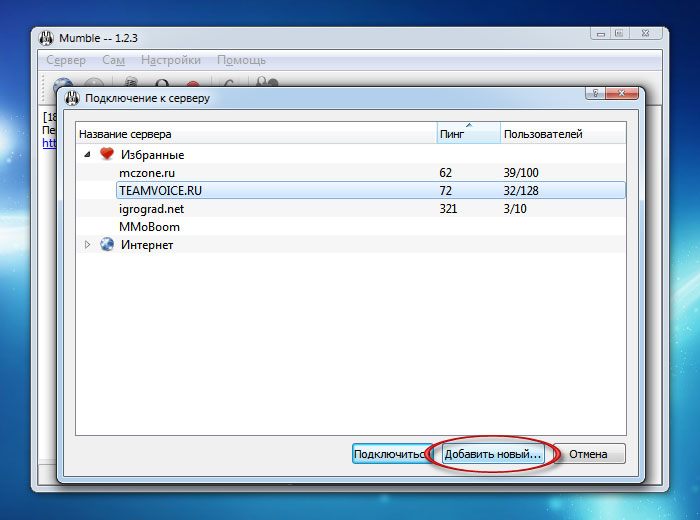
Task: Click user count 32/128
Action: [x=521, y=191]
